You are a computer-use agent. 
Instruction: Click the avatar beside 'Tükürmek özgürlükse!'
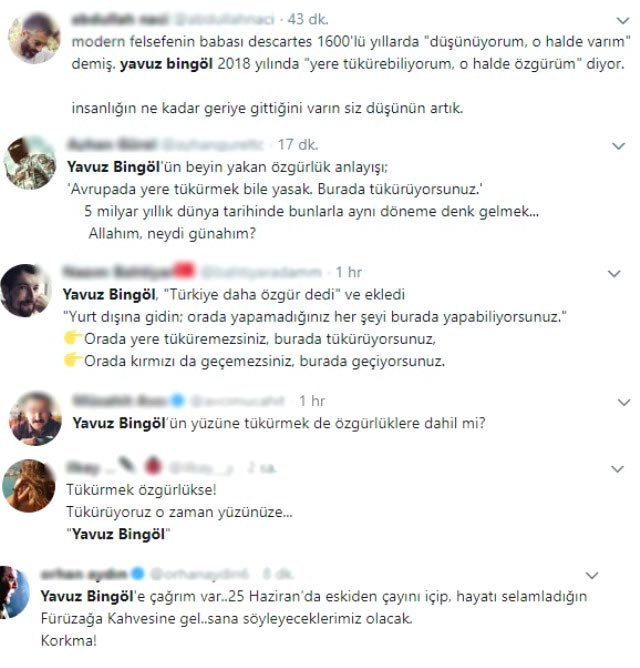pyautogui.click(x=29, y=486)
